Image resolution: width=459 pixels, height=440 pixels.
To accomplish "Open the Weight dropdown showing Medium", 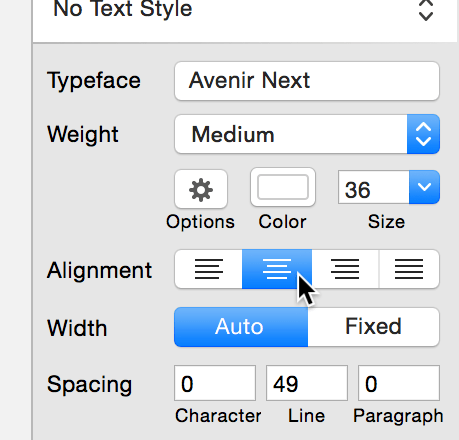I will (x=307, y=134).
